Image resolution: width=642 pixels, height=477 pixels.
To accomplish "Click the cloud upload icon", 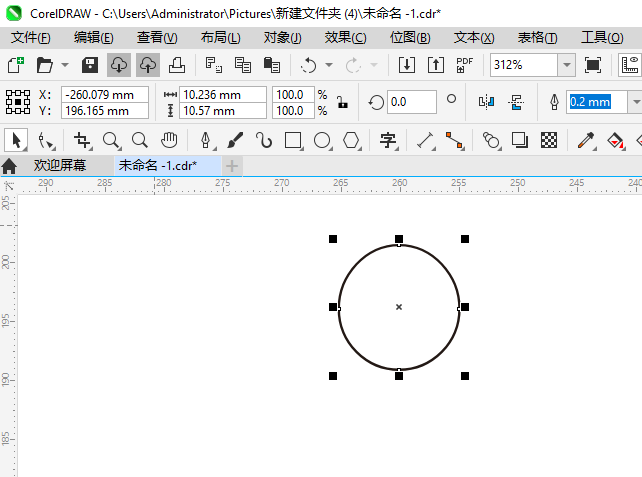I will (x=148, y=65).
